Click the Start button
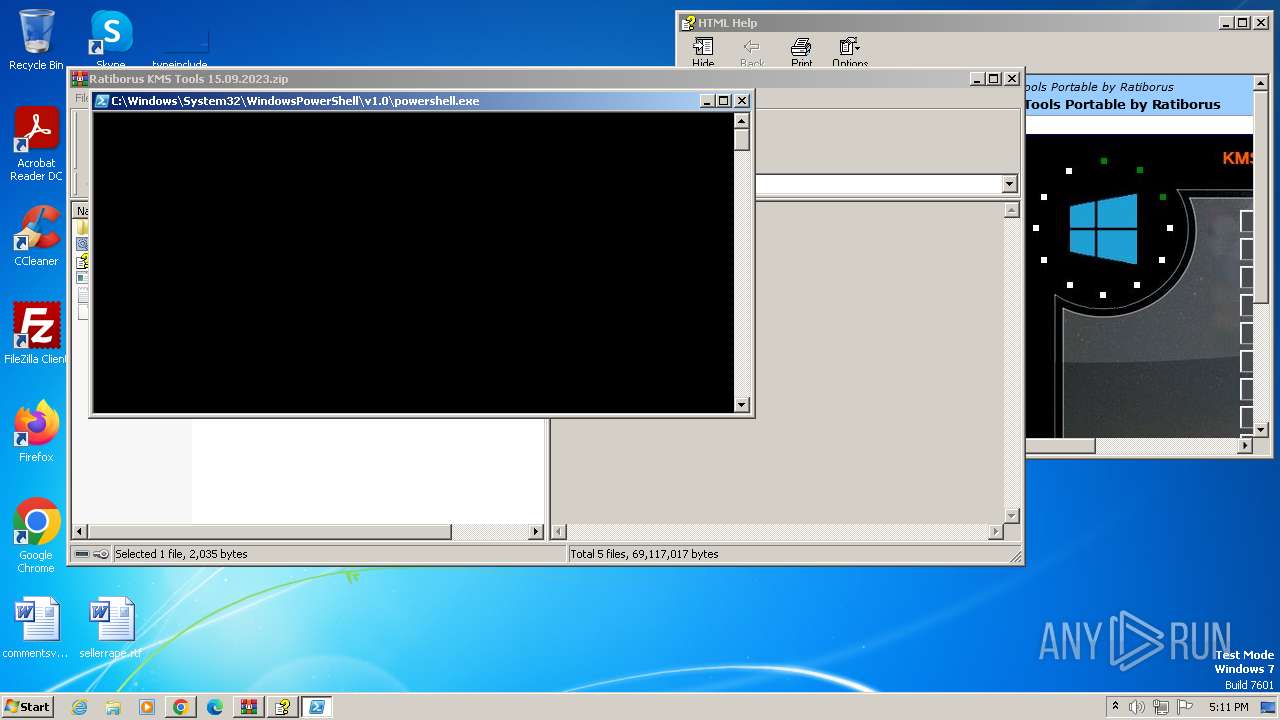Viewport: 1280px width, 720px height. [x=28, y=707]
